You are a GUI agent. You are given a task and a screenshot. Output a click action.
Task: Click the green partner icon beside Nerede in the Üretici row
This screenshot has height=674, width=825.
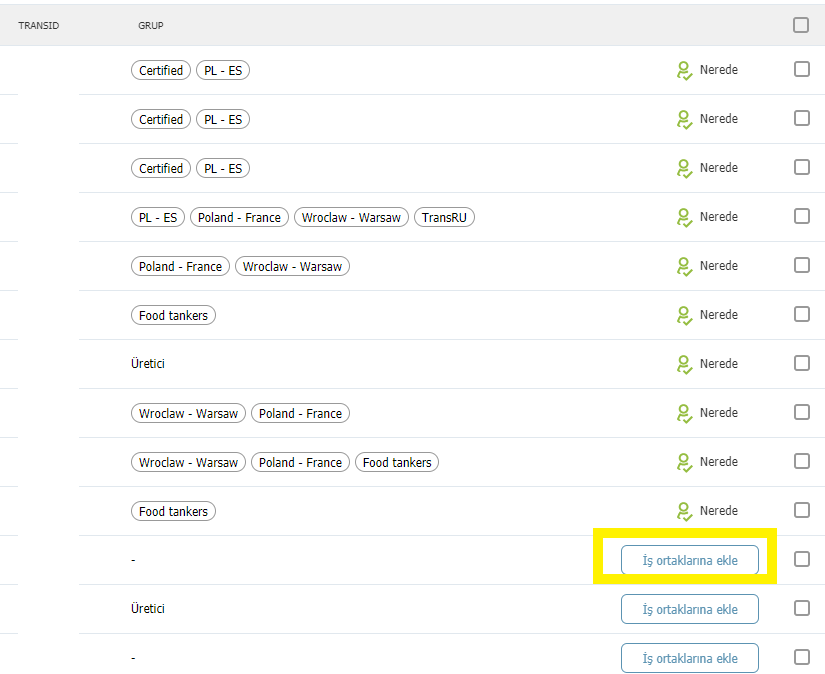(x=684, y=364)
